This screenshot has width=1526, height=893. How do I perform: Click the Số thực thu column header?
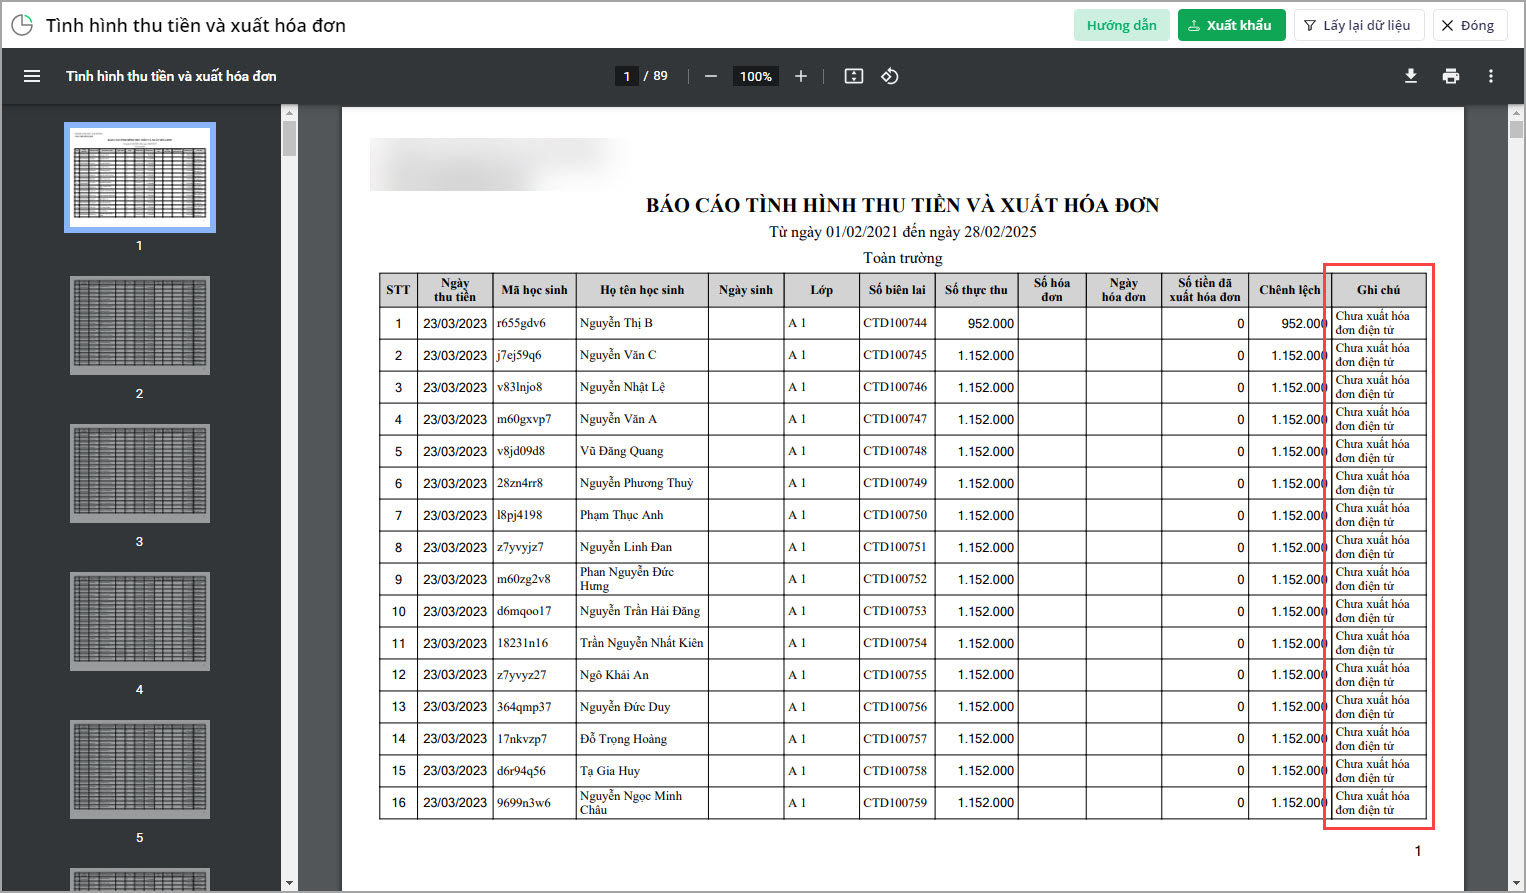click(x=976, y=290)
